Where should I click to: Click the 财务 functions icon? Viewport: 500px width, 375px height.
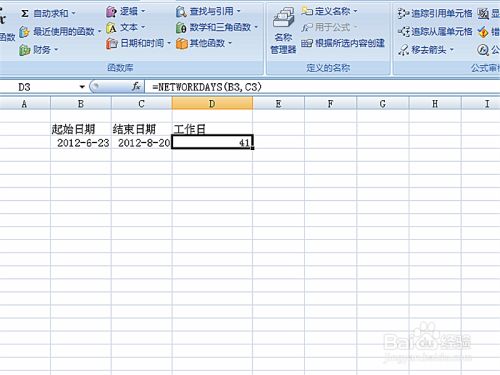point(24,50)
